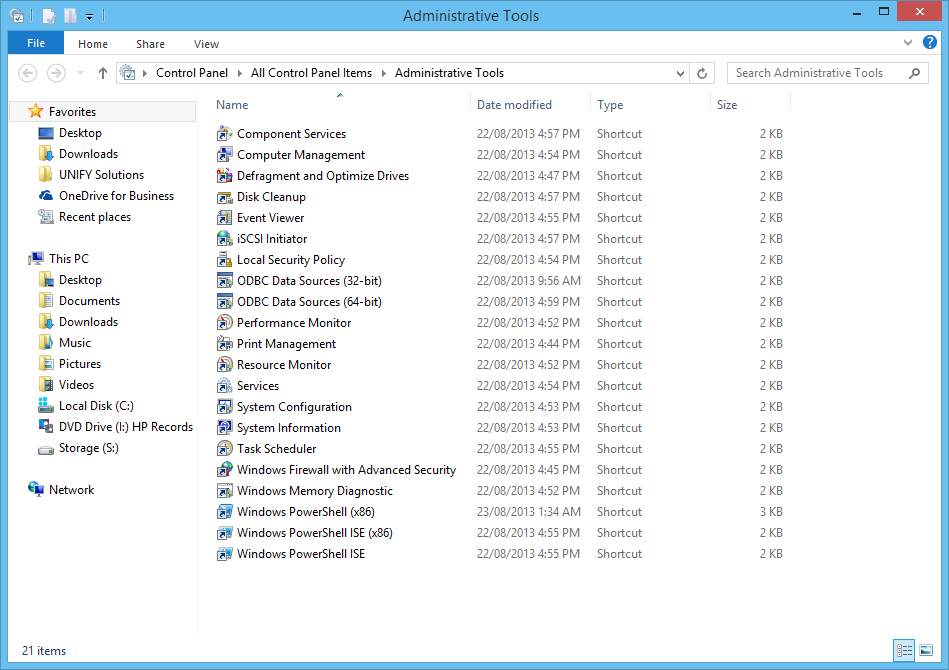The height and width of the screenshot is (670, 949).
Task: Refresh the Administrative Tools folder
Action: pyautogui.click(x=702, y=73)
